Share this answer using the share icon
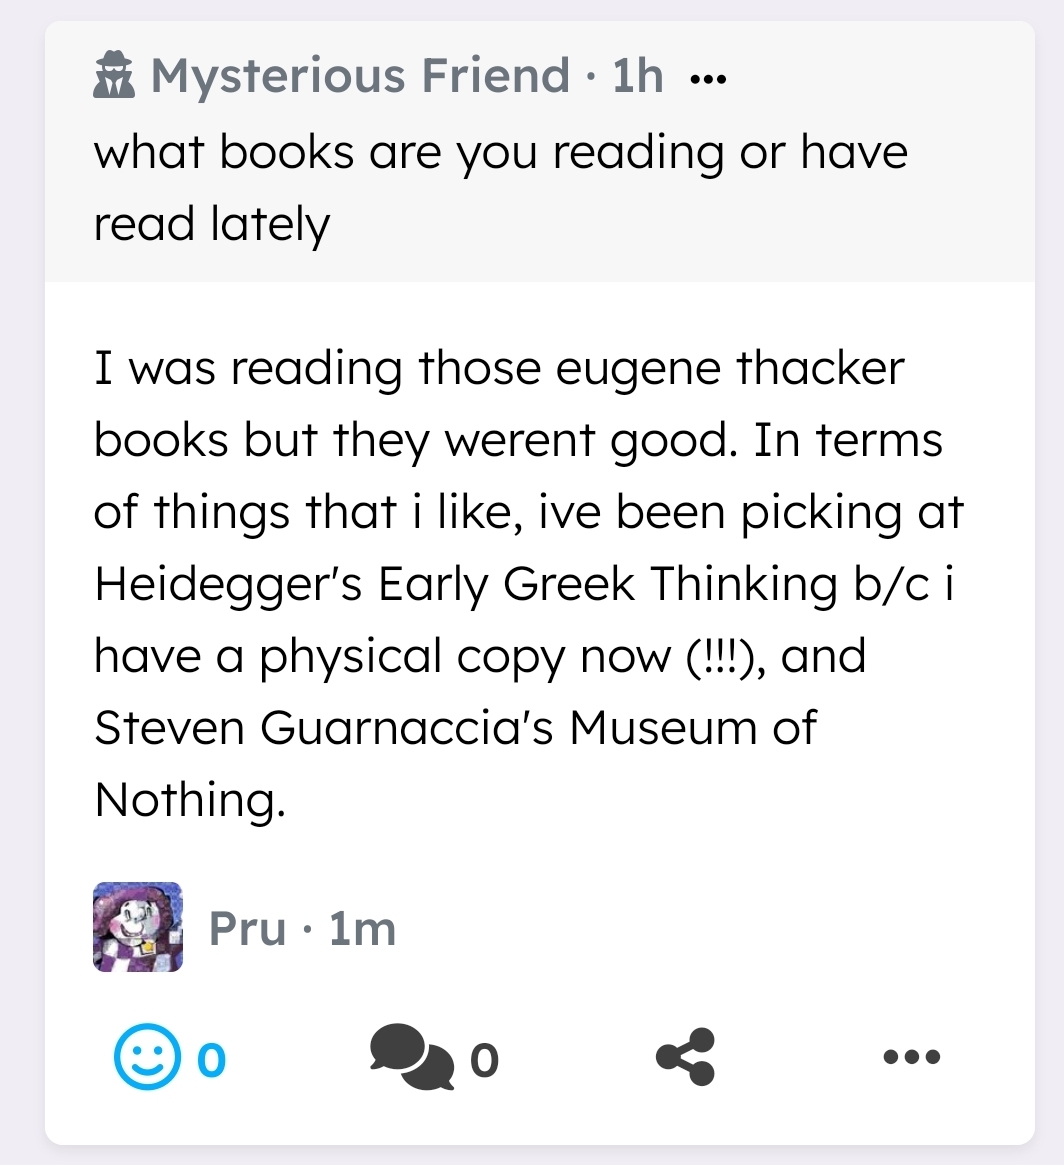Image resolution: width=1064 pixels, height=1165 pixels. click(685, 1057)
